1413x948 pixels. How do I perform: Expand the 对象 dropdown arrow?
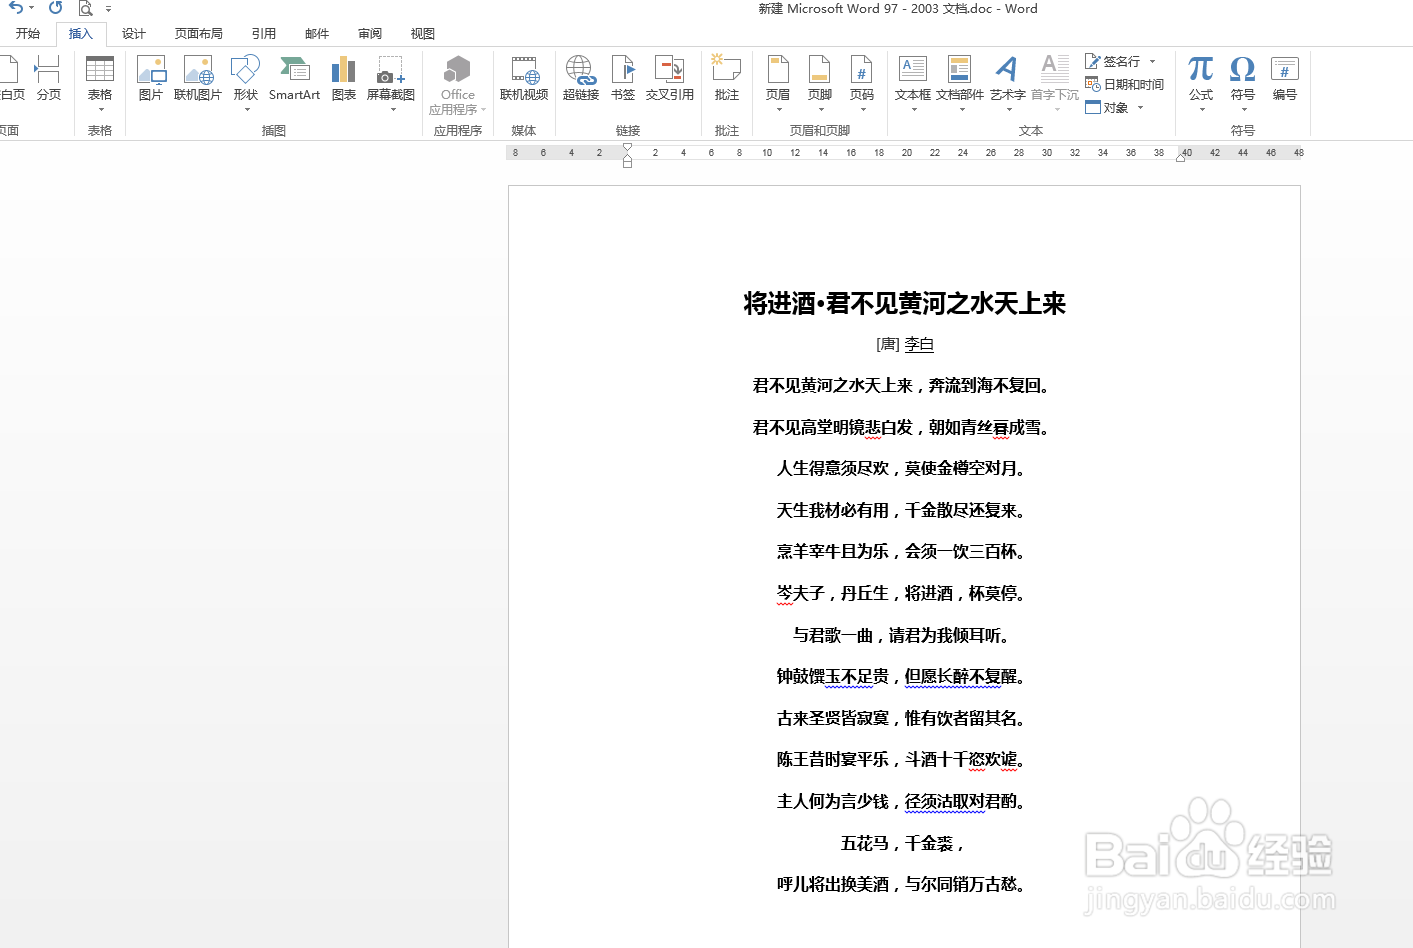(1140, 108)
